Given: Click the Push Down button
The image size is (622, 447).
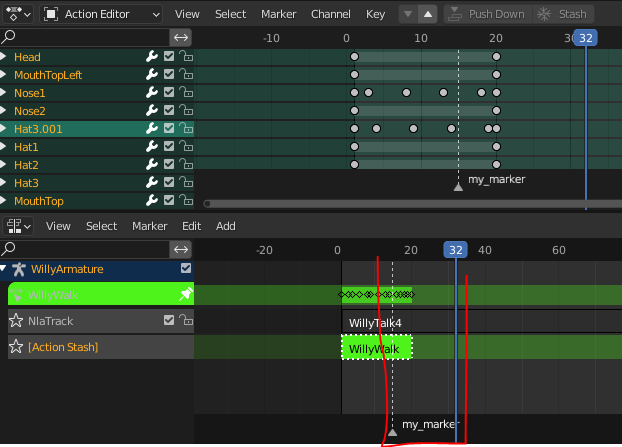Looking at the screenshot, I should pos(488,14).
